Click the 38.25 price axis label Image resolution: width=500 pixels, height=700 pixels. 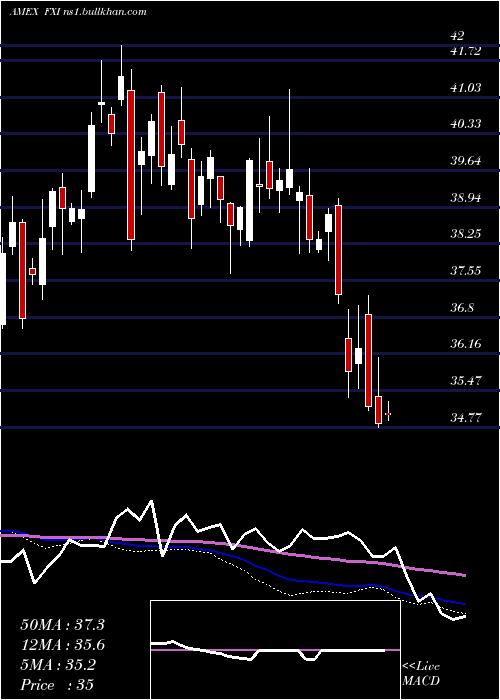coord(466,234)
